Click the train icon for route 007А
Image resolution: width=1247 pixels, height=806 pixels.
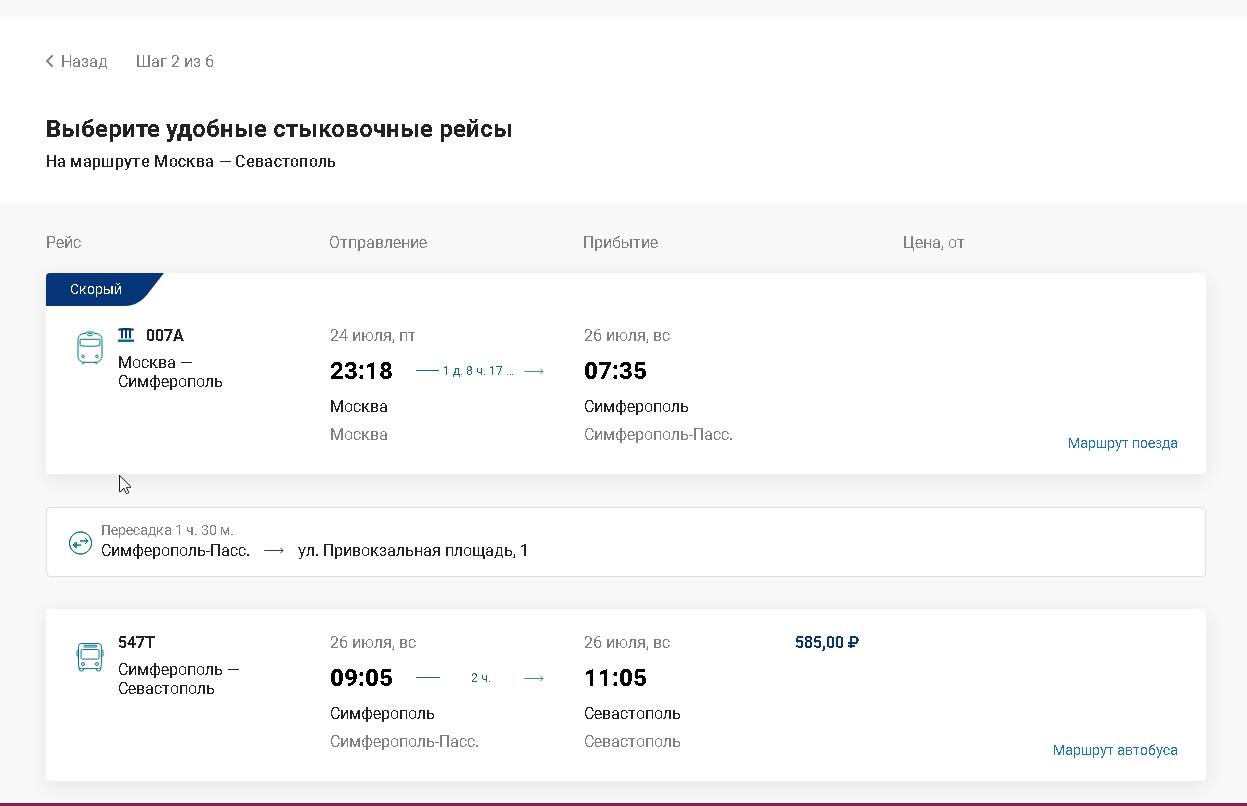point(90,347)
